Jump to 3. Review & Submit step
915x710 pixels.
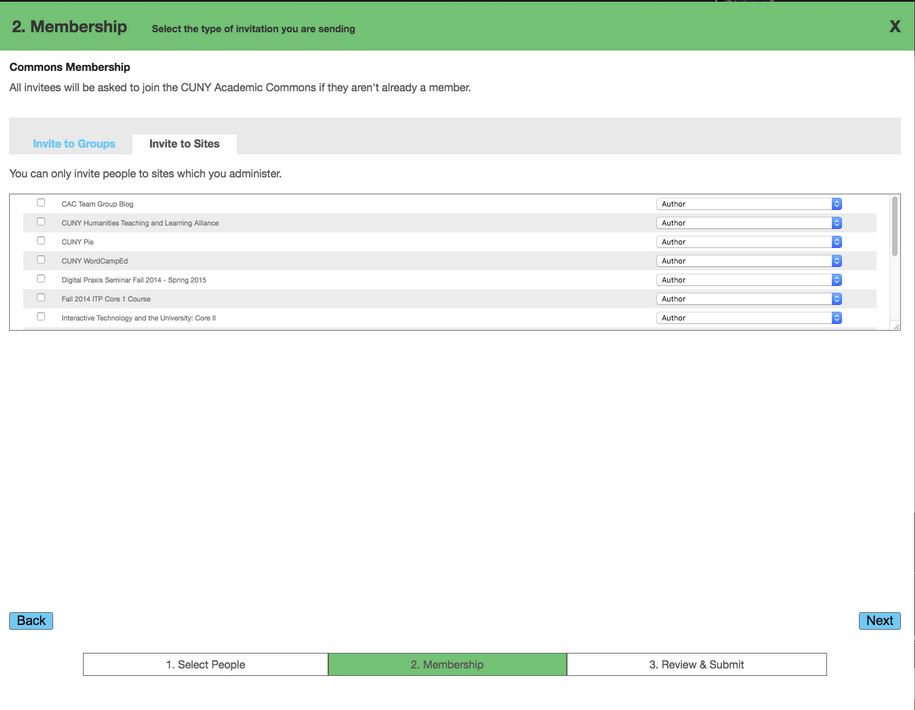[697, 664]
